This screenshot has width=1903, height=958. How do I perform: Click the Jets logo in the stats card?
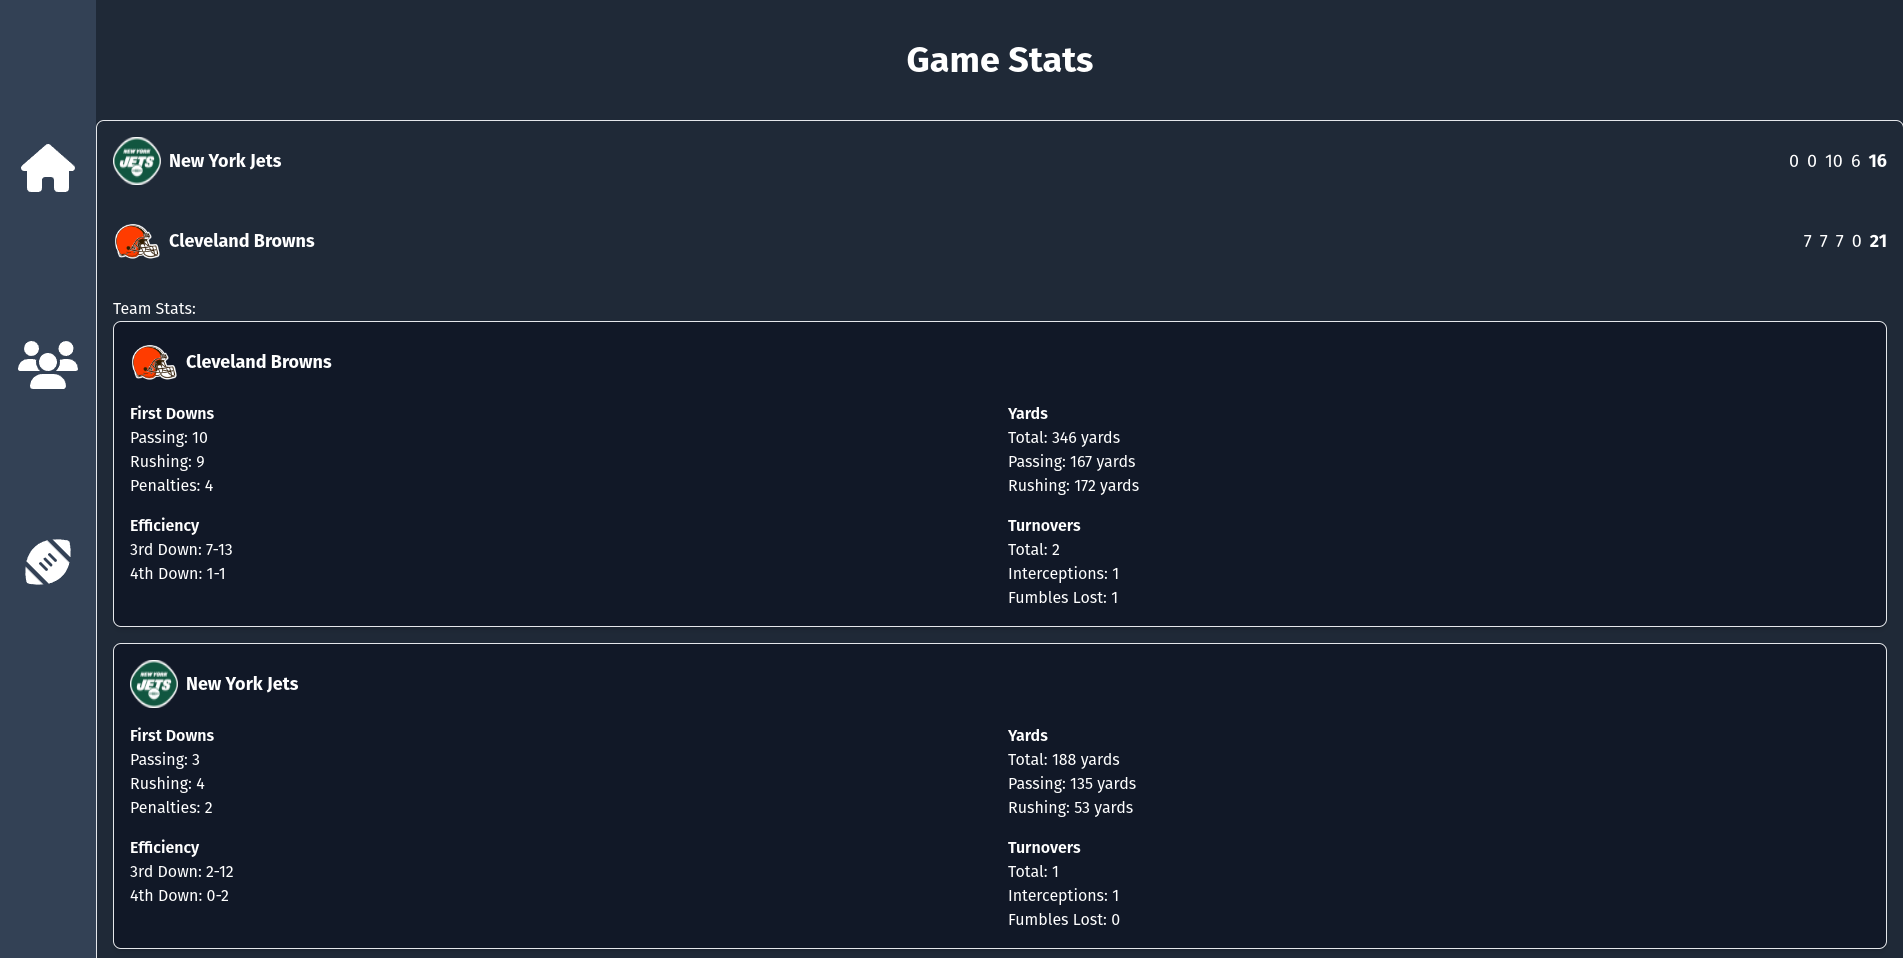(153, 684)
